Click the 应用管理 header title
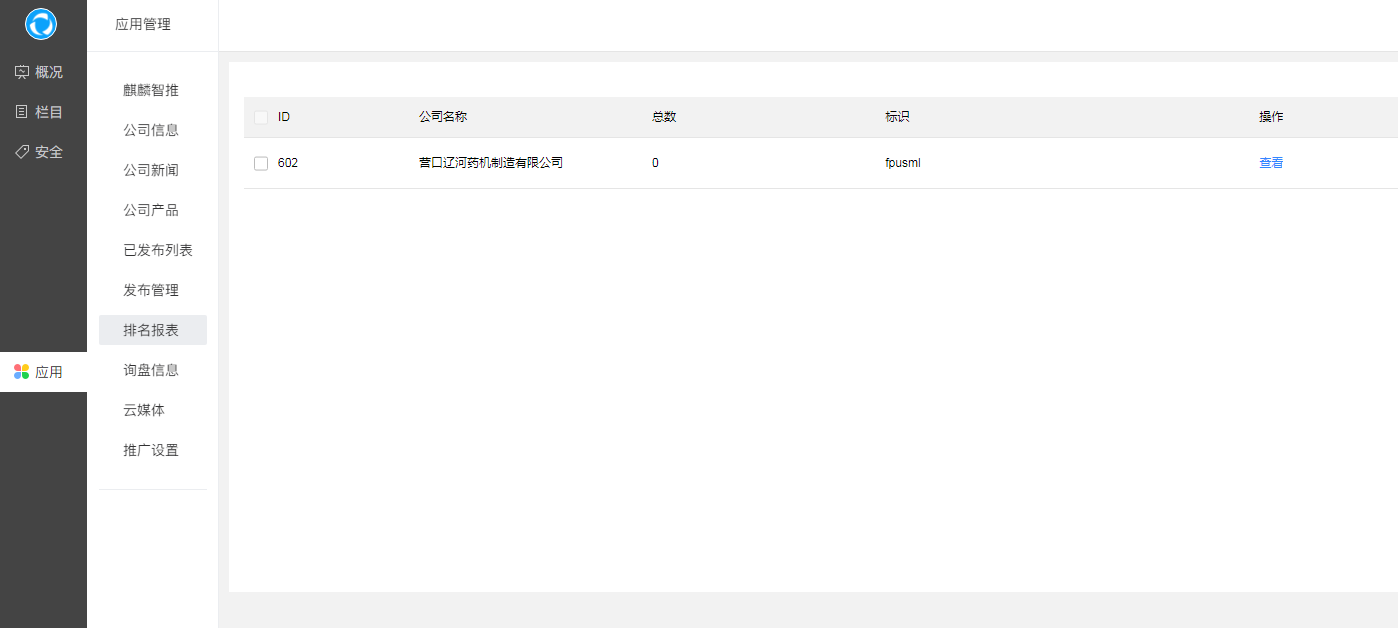Image resolution: width=1398 pixels, height=628 pixels. pos(143,25)
